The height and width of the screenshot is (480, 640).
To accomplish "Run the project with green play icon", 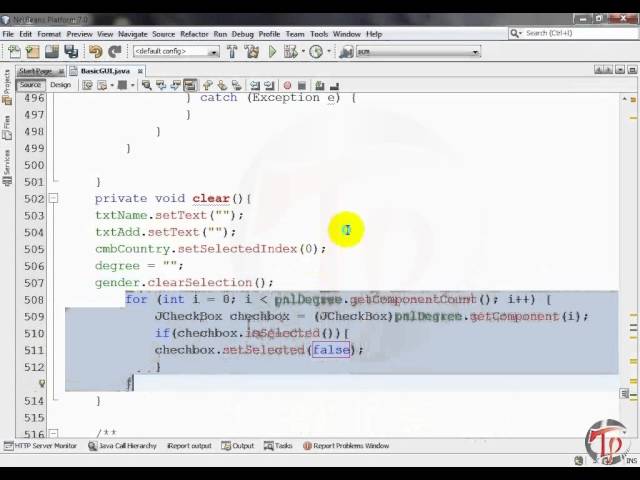I will tap(272, 51).
